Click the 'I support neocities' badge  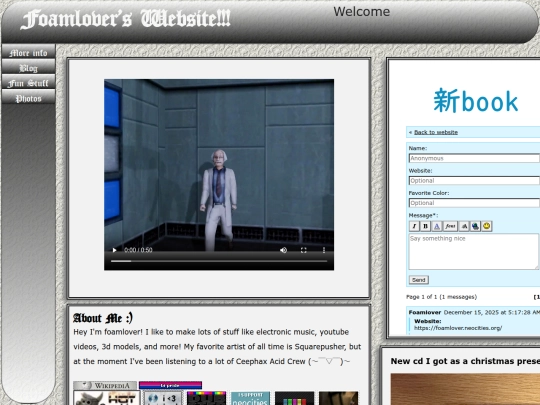[250, 398]
